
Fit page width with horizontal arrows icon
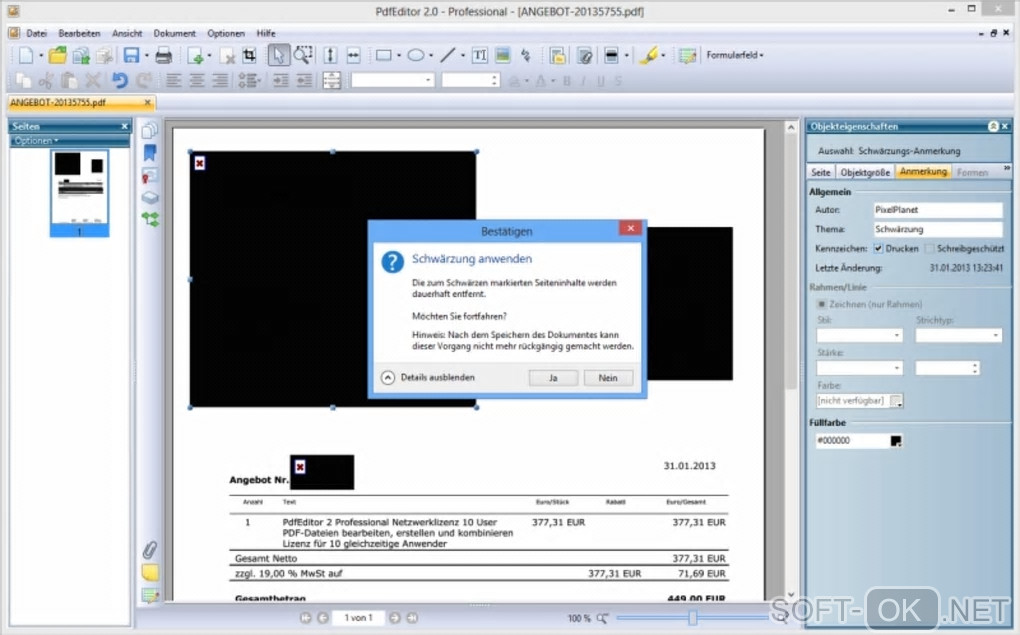coord(353,55)
